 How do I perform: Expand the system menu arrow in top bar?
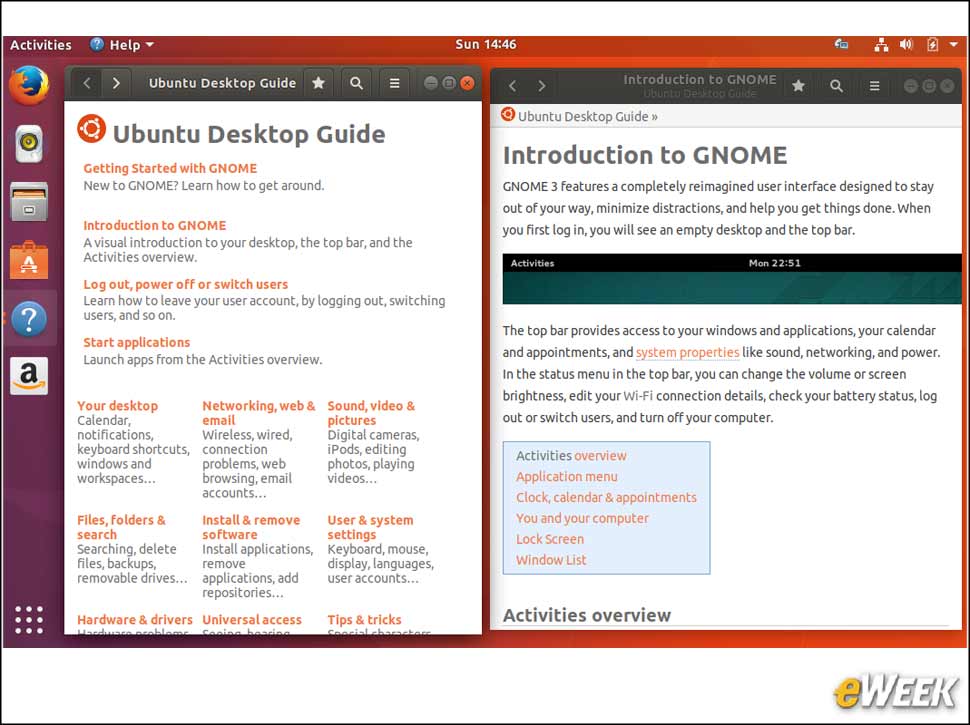[955, 45]
